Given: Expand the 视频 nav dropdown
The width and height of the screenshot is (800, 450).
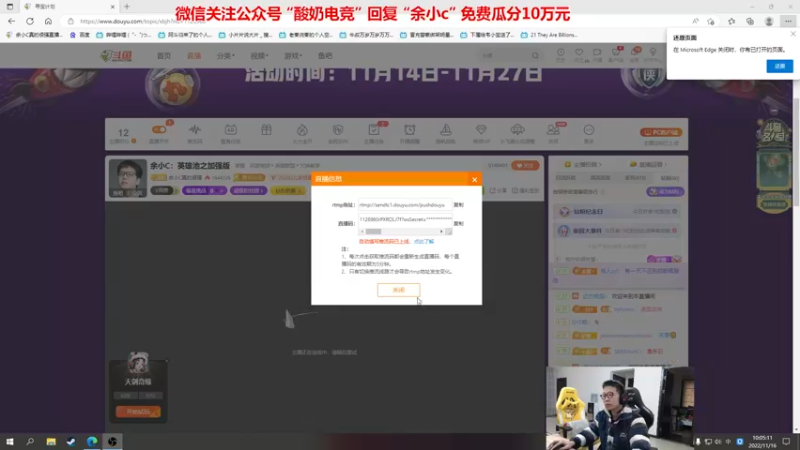Looking at the screenshot, I should [259, 56].
